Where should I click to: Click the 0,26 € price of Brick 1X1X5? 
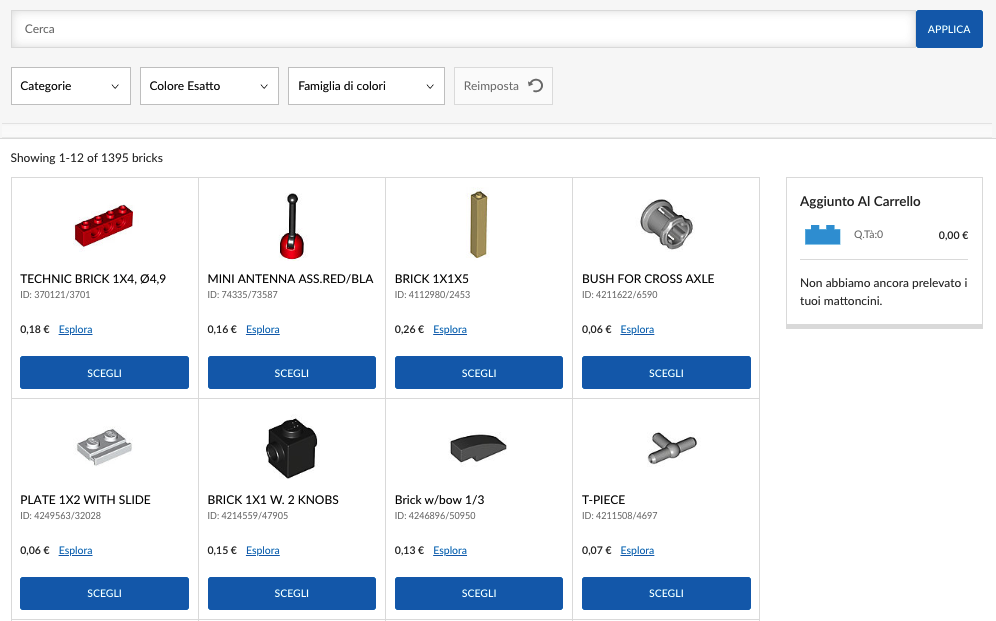tap(410, 329)
